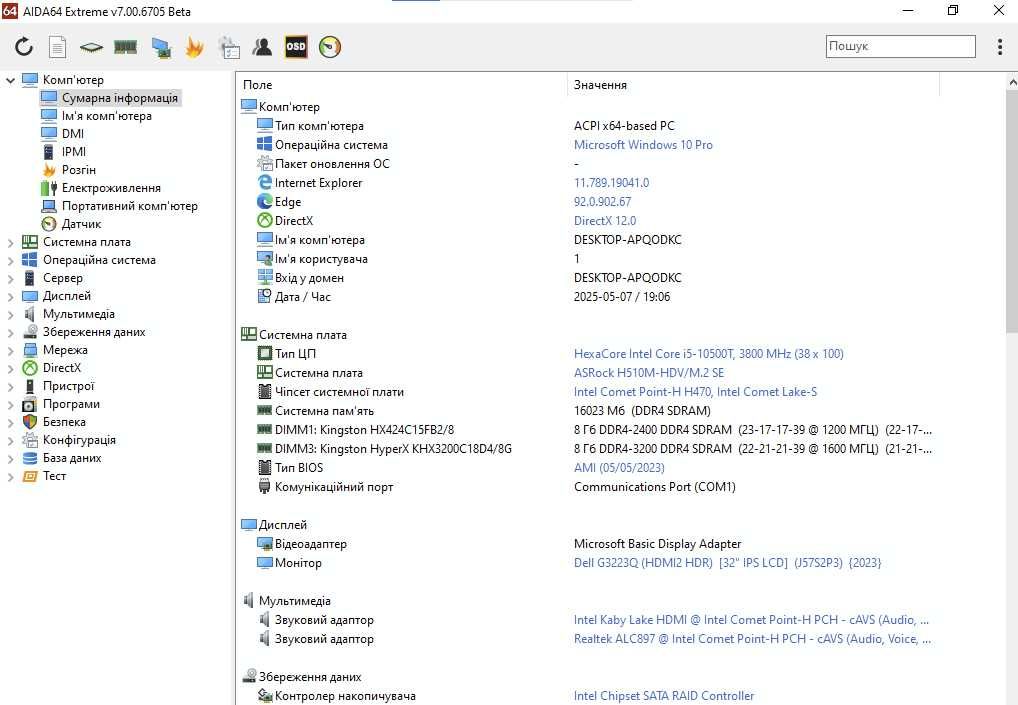Click the Розгін flame tree icon
This screenshot has height=705, width=1018.
coord(49,170)
